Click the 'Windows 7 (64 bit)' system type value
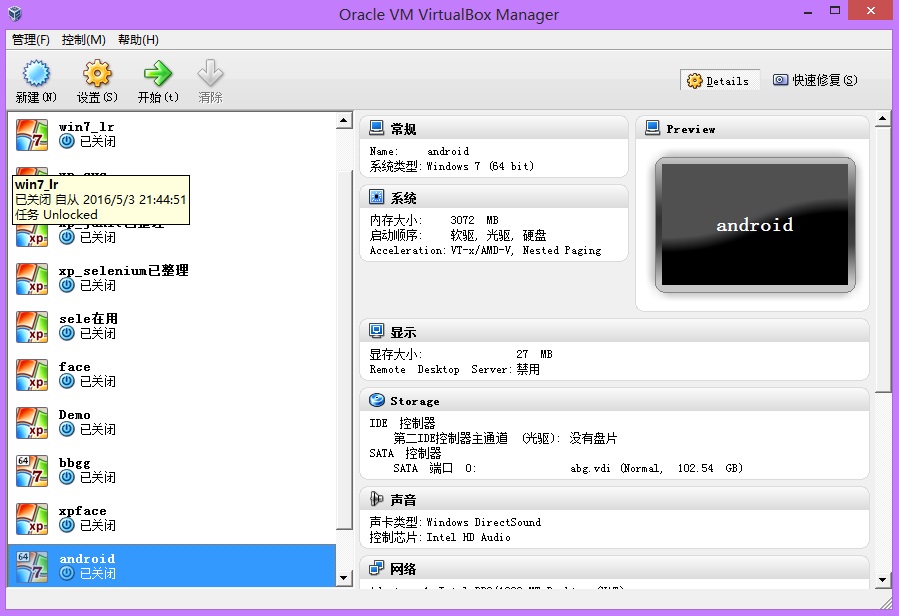 tap(480, 166)
